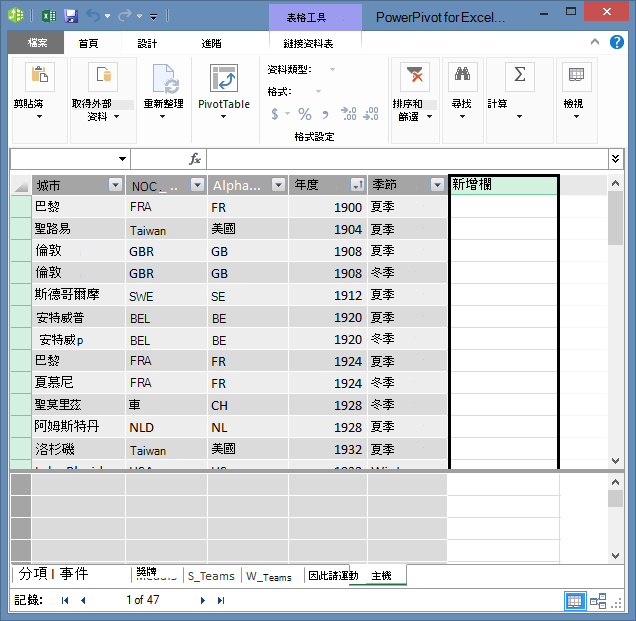
Task: Select the Advanced (進階) ribbon tab
Action: (212, 43)
